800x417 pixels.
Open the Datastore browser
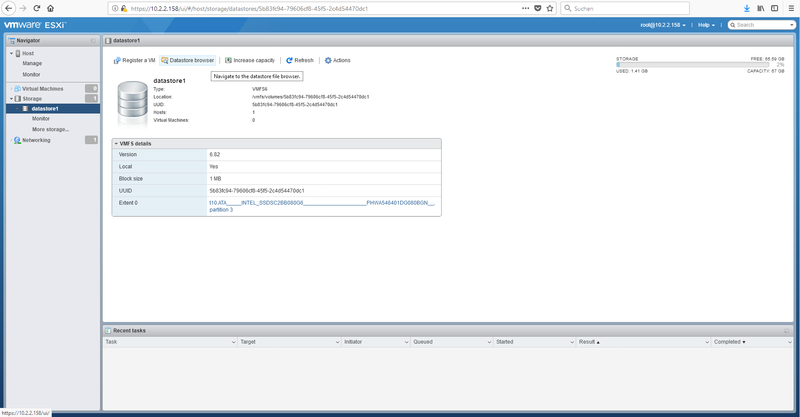pyautogui.click(x=188, y=60)
